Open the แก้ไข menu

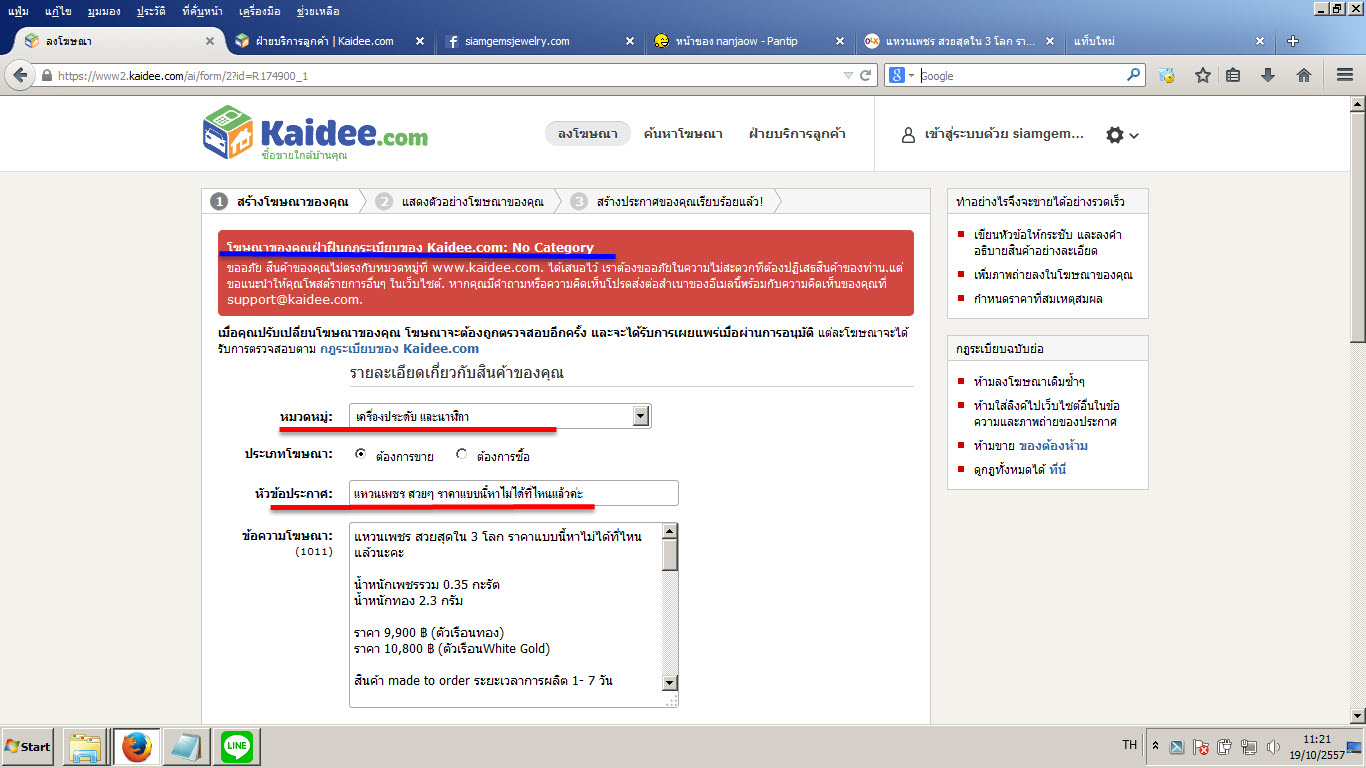pos(58,11)
